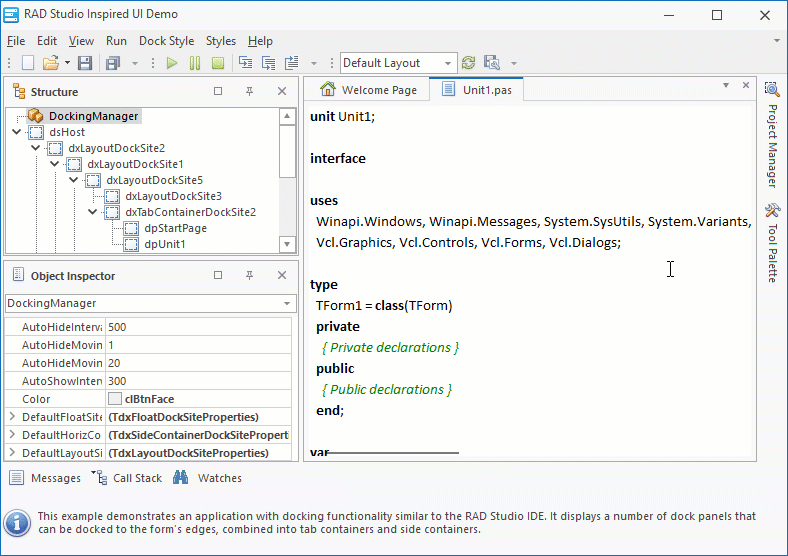The width and height of the screenshot is (788, 556).
Task: Click the clBtnFace color swatch
Action: point(115,399)
